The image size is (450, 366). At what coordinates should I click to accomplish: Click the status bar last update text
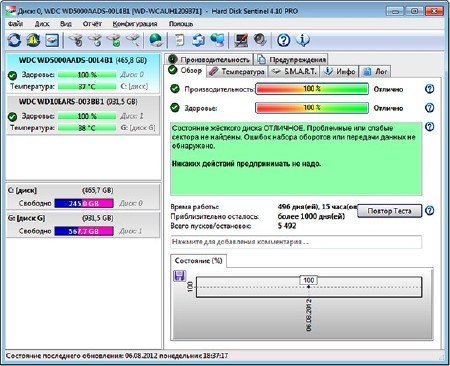coord(117,356)
